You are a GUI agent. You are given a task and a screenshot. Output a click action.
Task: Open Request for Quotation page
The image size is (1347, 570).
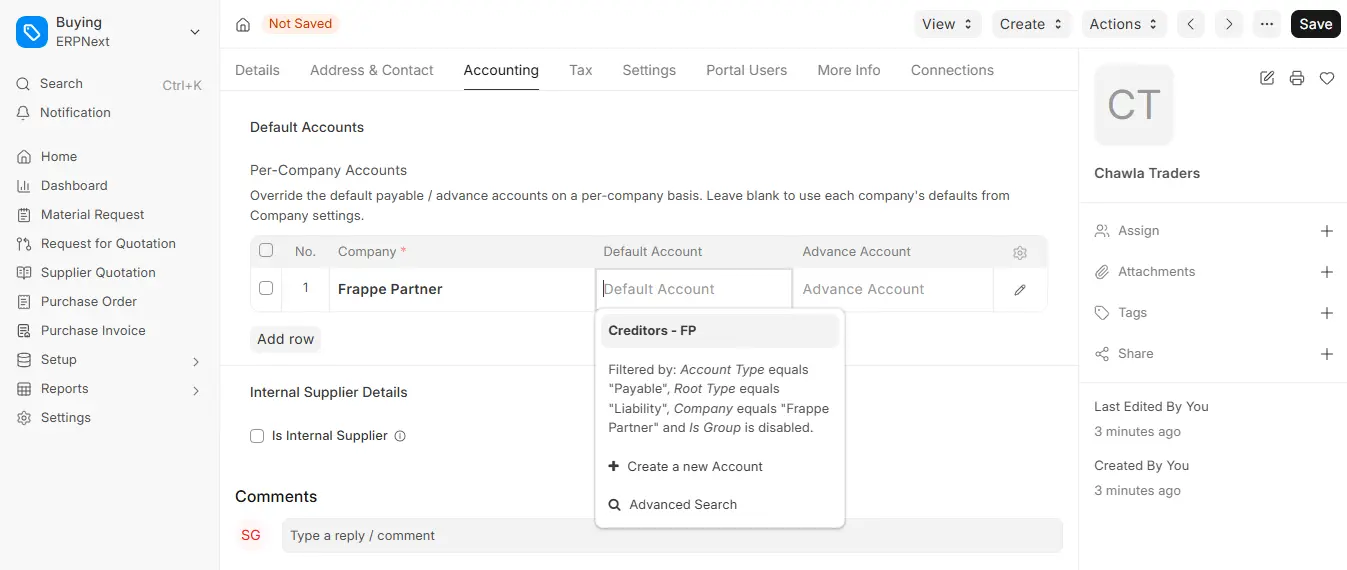pyautogui.click(x=109, y=244)
